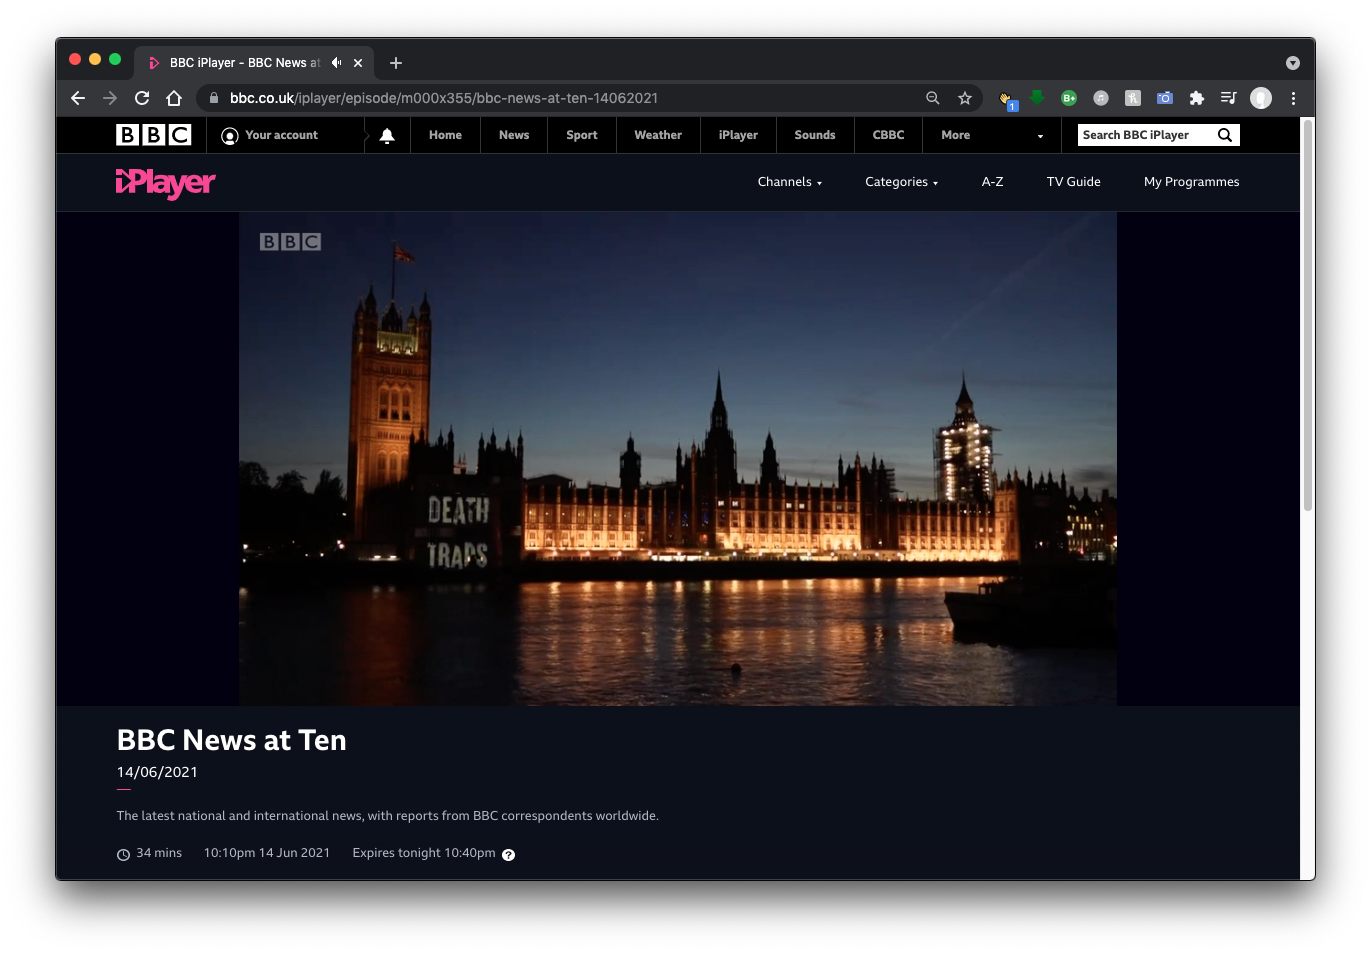The image size is (1371, 954).
Task: Click the waving hand extension icon
Action: 1006,98
